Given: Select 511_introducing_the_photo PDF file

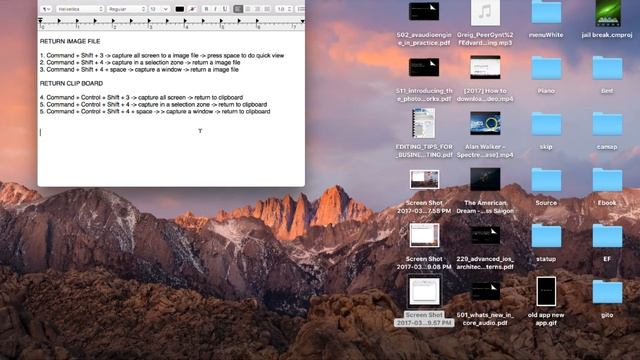Looking at the screenshot, I should coord(424,80).
